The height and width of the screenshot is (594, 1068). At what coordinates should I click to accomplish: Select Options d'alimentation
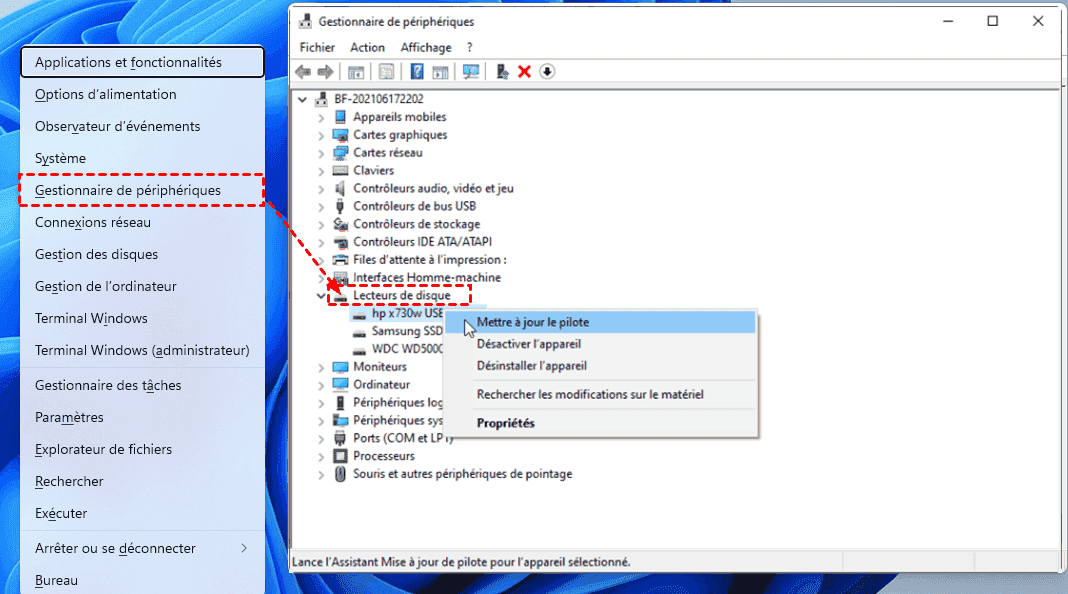[142, 94]
